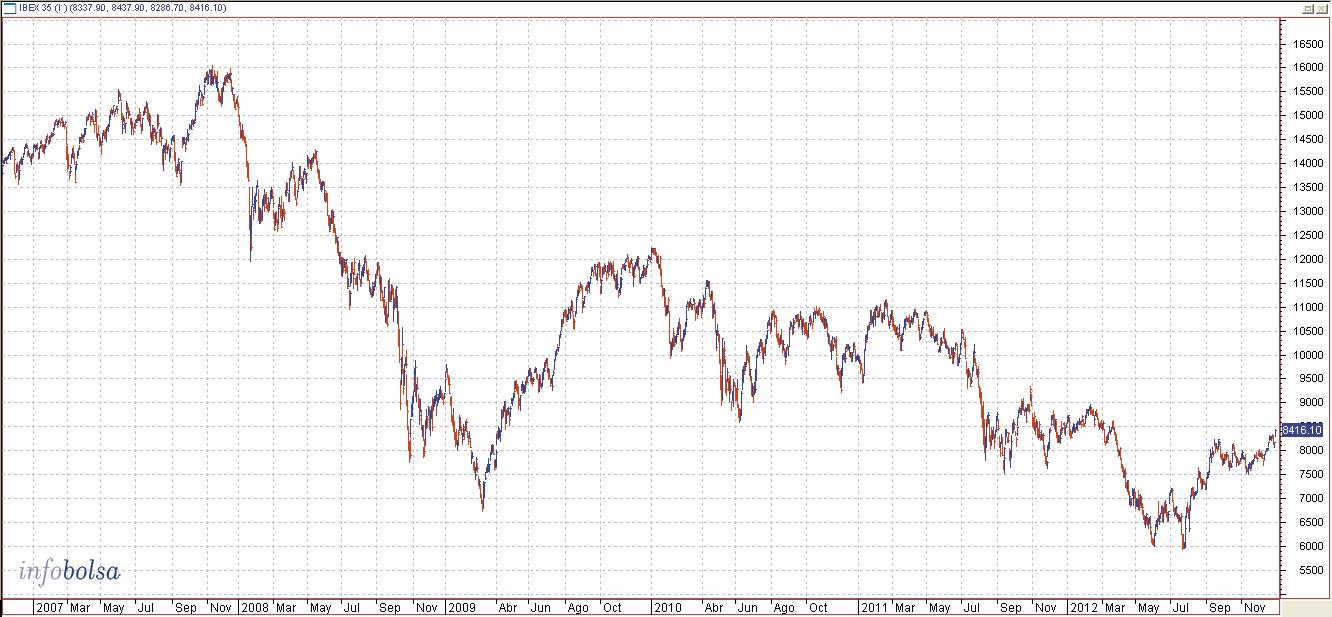Click the 16500 price axis label

(1307, 44)
